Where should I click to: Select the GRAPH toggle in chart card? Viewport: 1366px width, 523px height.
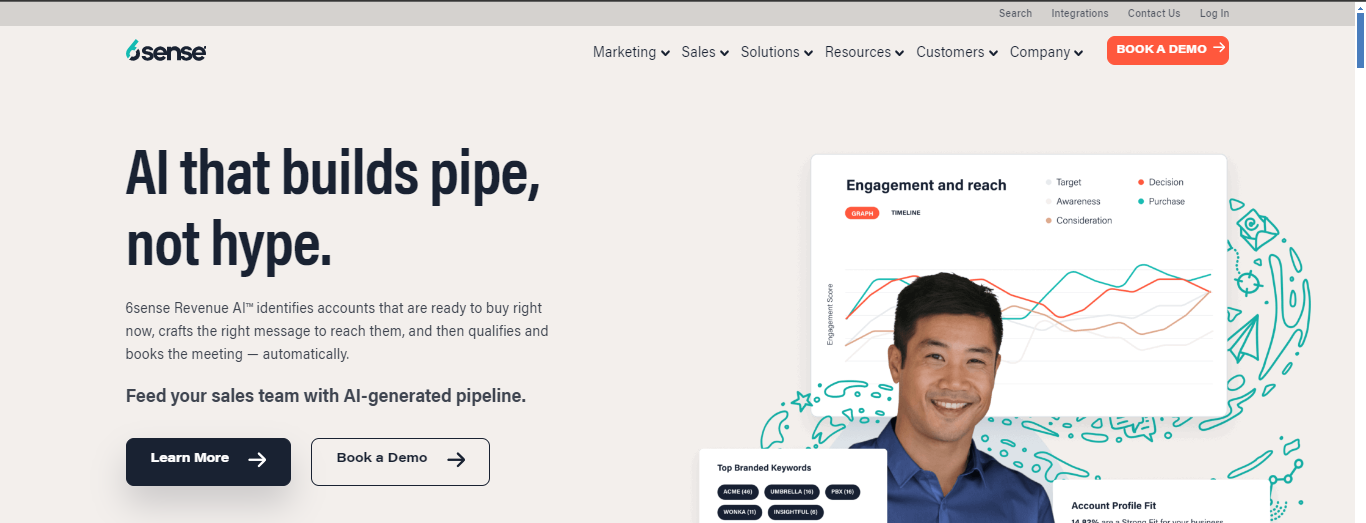point(862,213)
